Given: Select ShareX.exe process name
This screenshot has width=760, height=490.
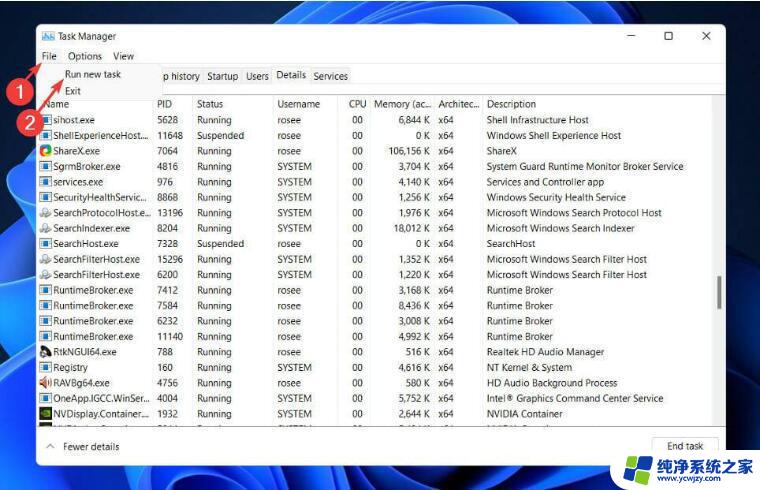Looking at the screenshot, I should point(77,151).
